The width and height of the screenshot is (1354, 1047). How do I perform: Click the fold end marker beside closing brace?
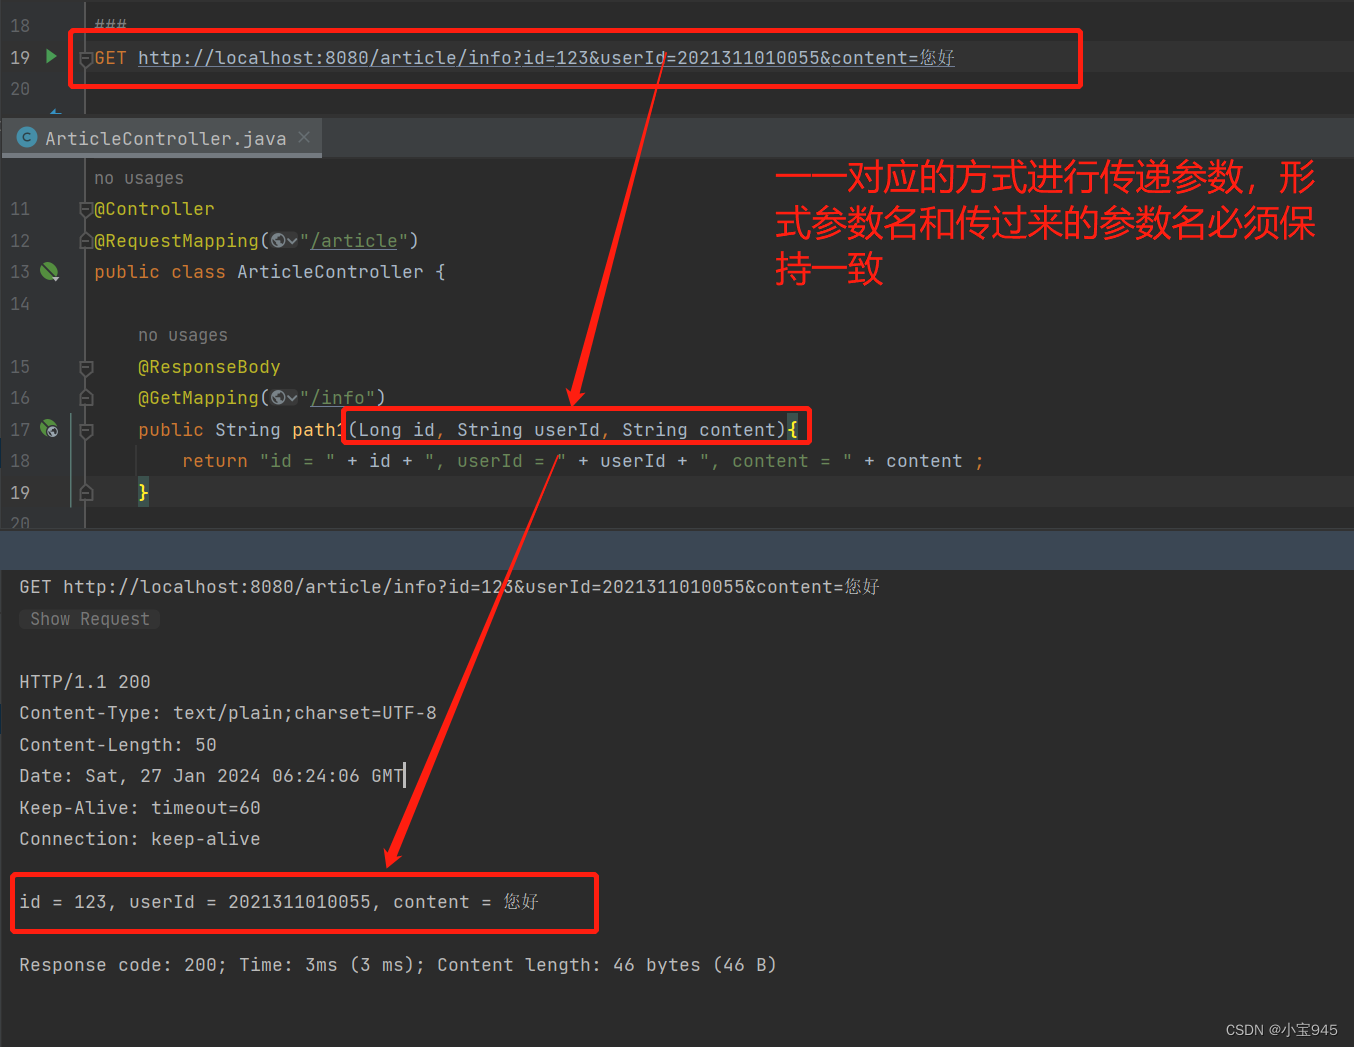pyautogui.click(x=86, y=492)
